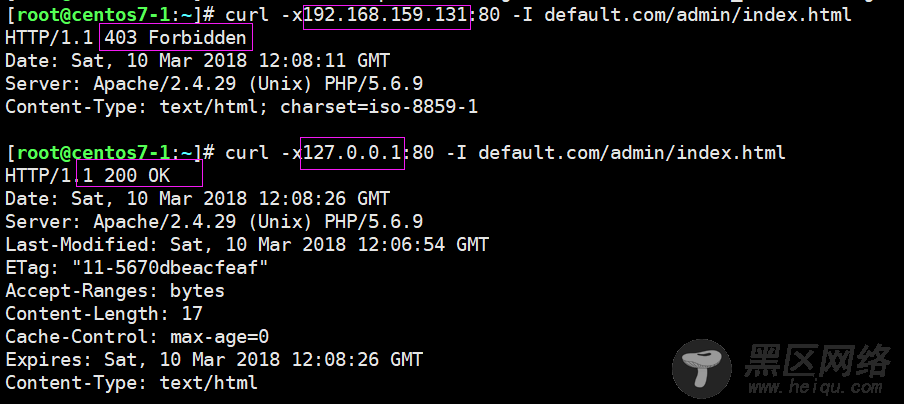Click the highlighted 403 Forbidden status
Screen dimensions: 904x404
[176, 38]
